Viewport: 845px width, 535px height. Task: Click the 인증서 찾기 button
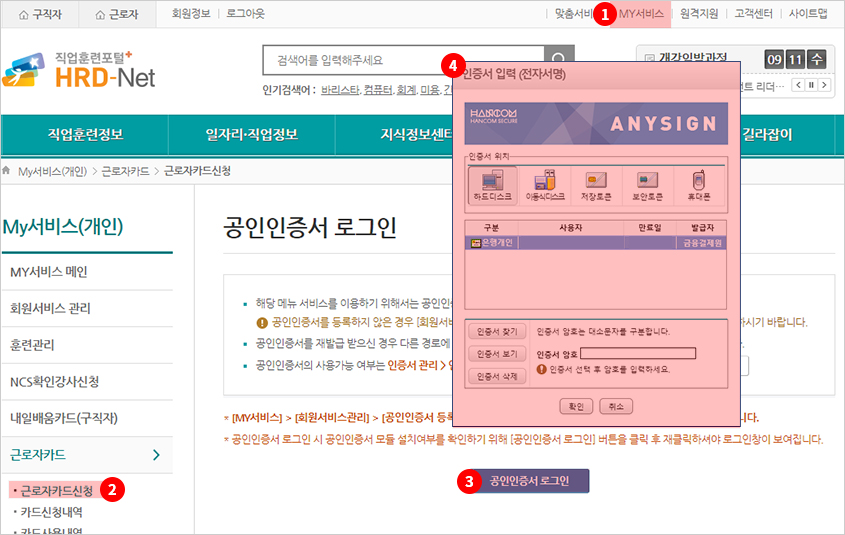pyautogui.click(x=497, y=331)
